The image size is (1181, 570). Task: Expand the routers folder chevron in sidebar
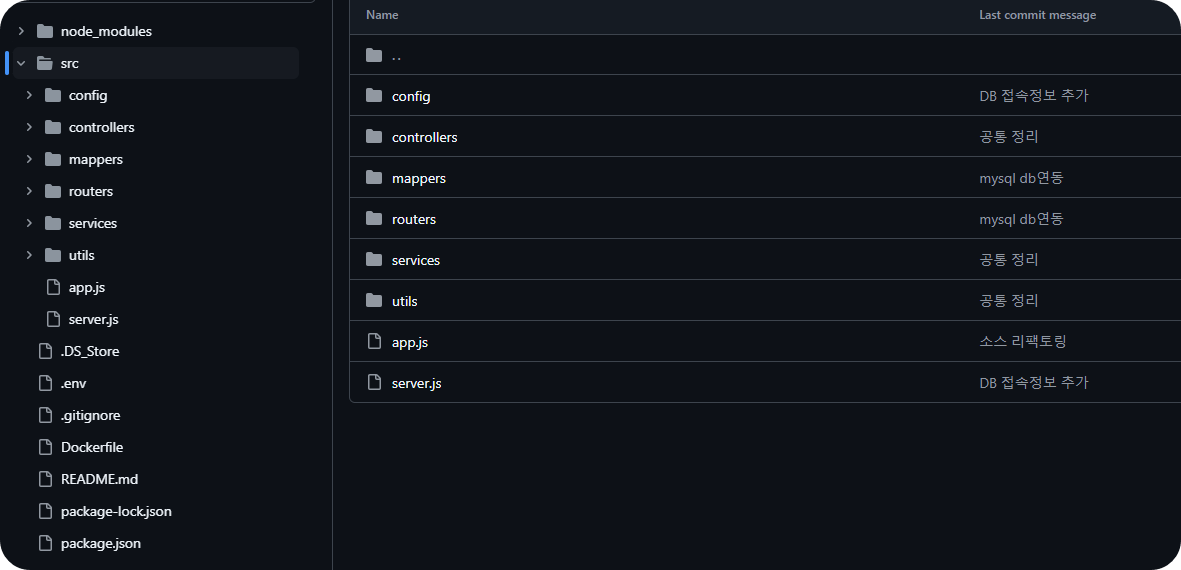(29, 191)
